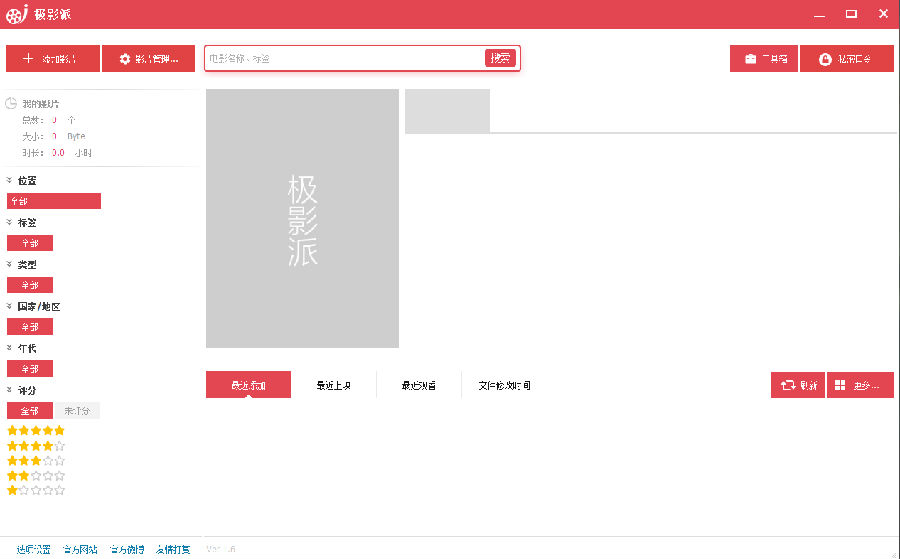
Task: Filter by one-star rating row
Action: point(36,490)
